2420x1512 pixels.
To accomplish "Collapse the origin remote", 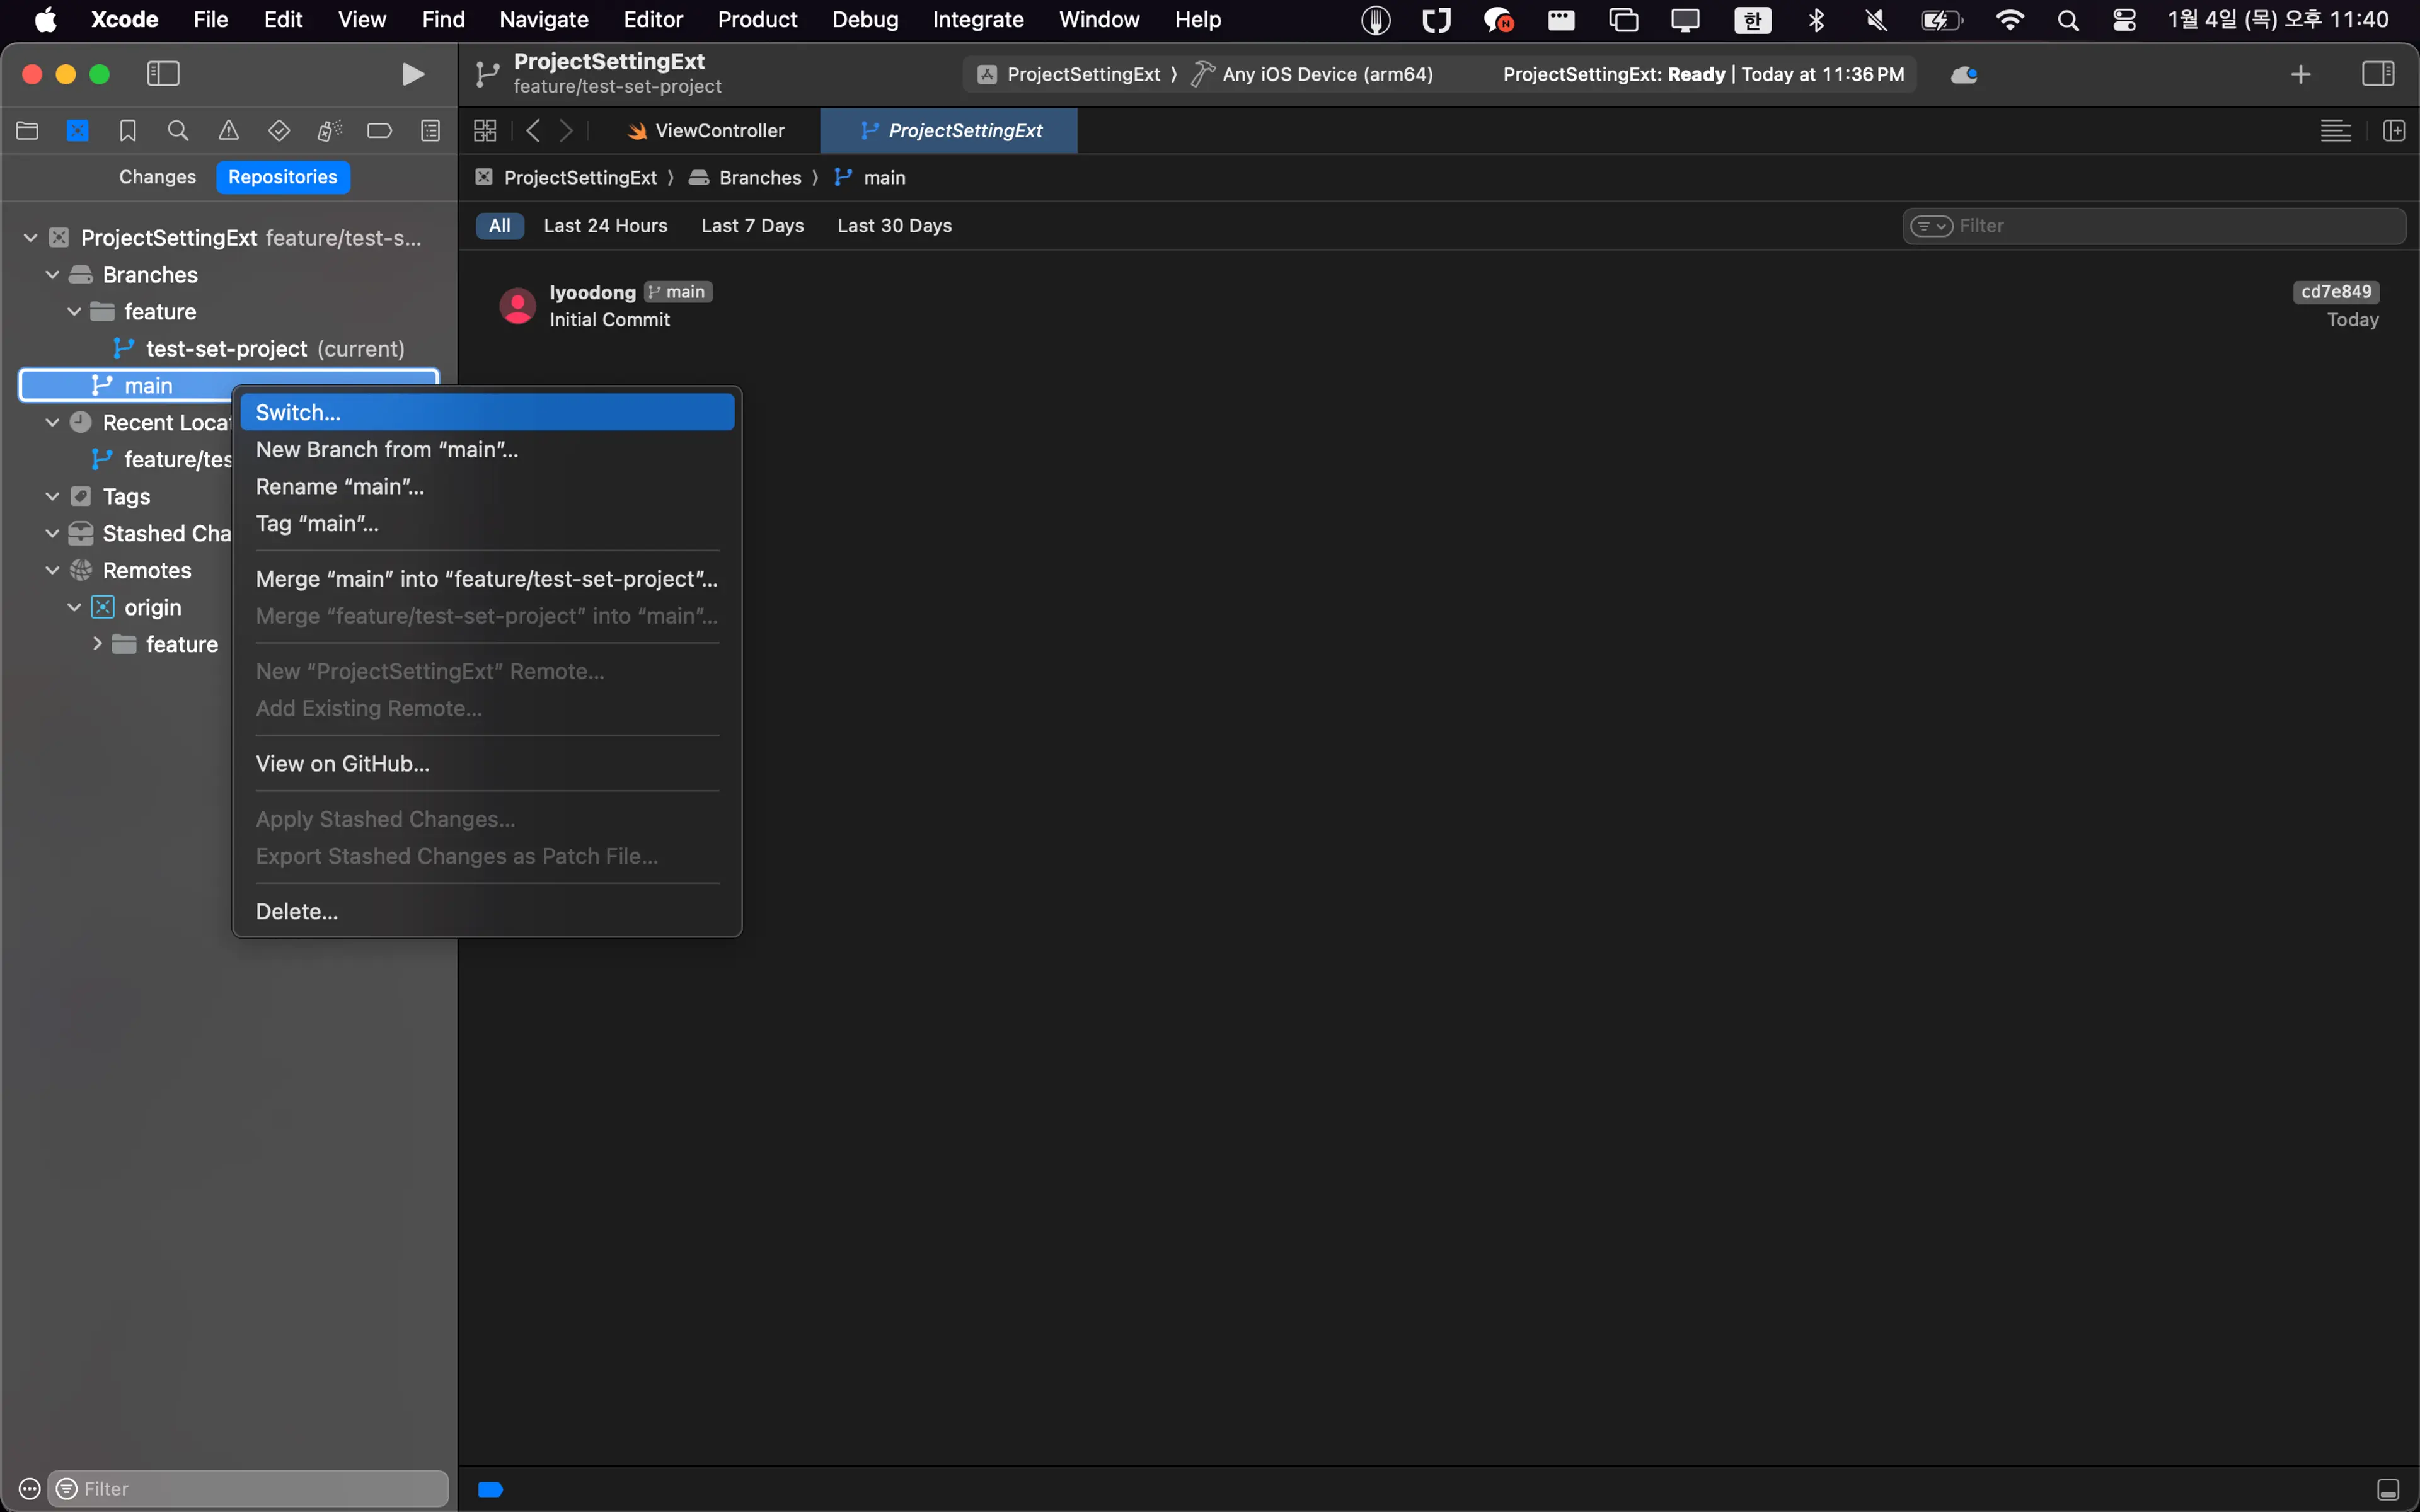I will 75,608.
